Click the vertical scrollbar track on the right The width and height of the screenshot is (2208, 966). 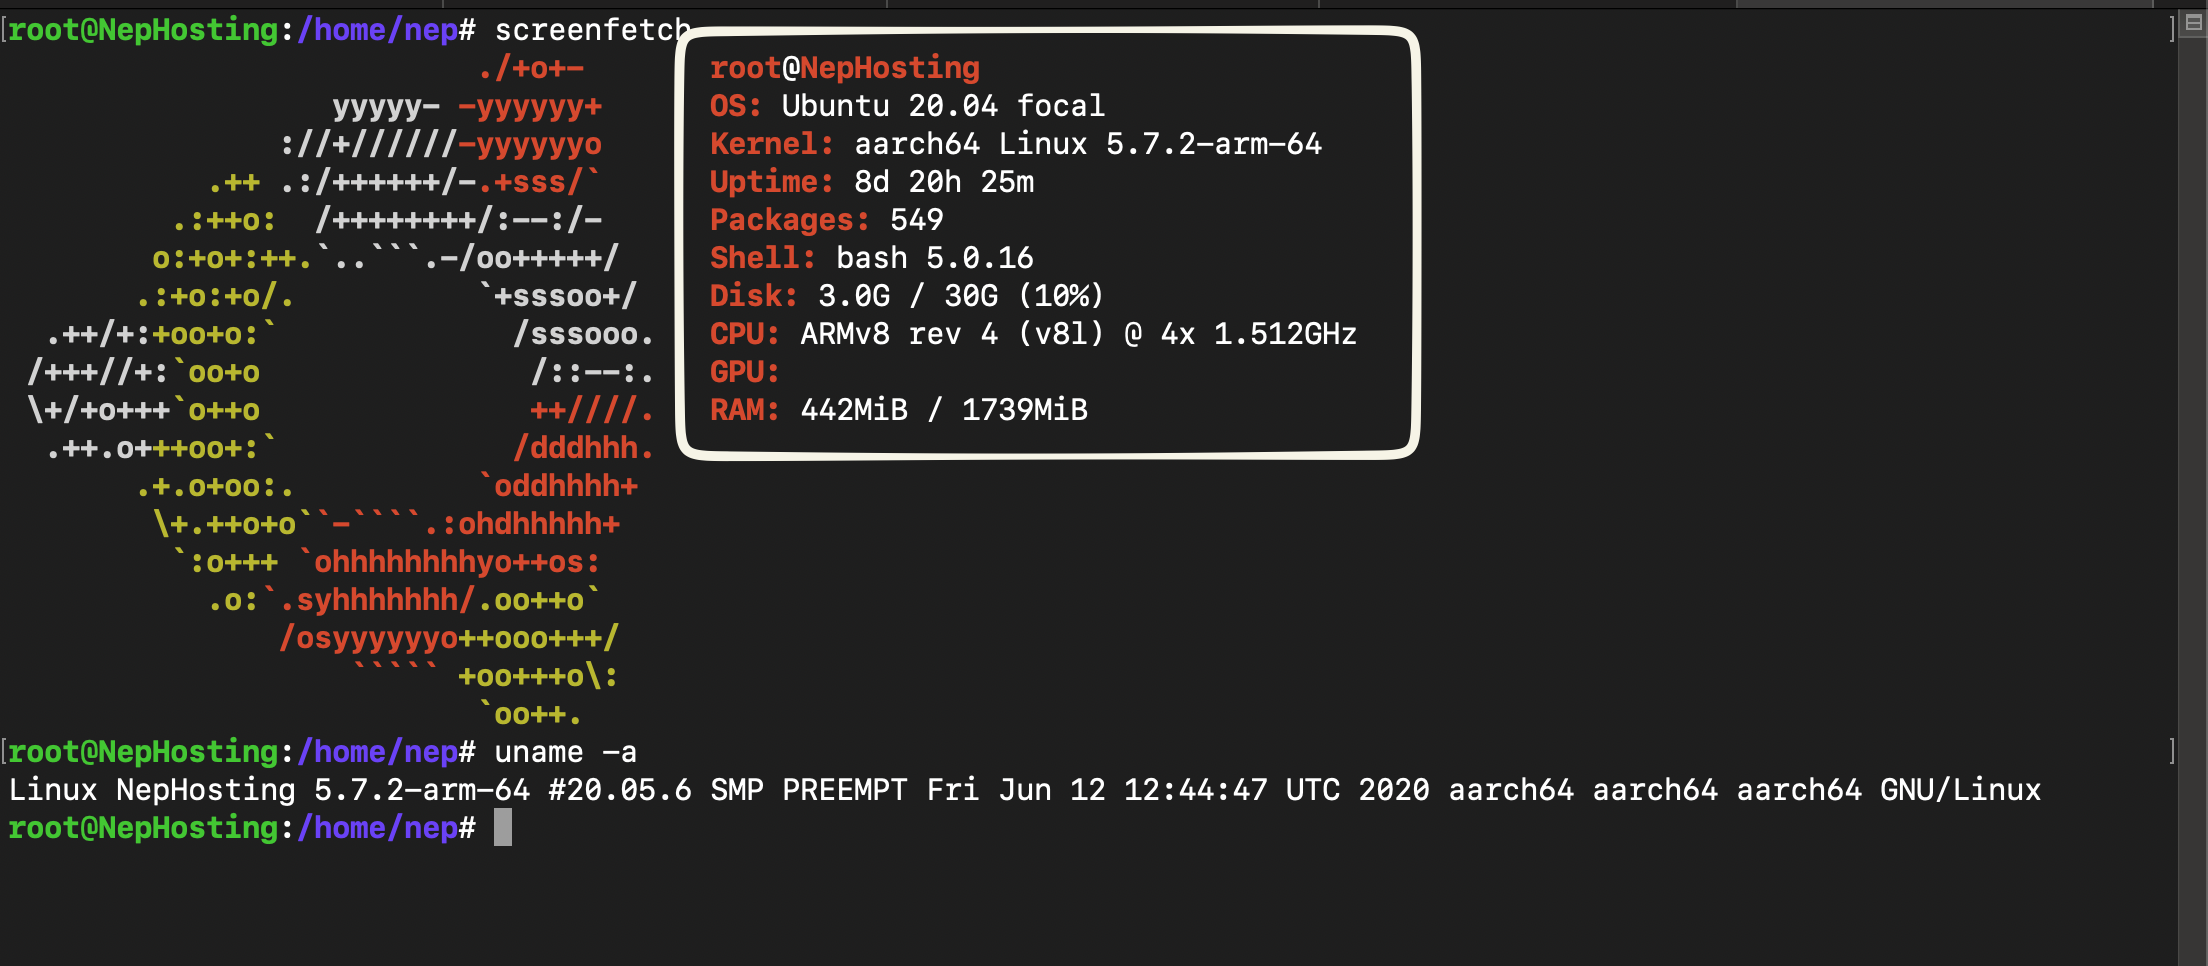click(x=2193, y=500)
